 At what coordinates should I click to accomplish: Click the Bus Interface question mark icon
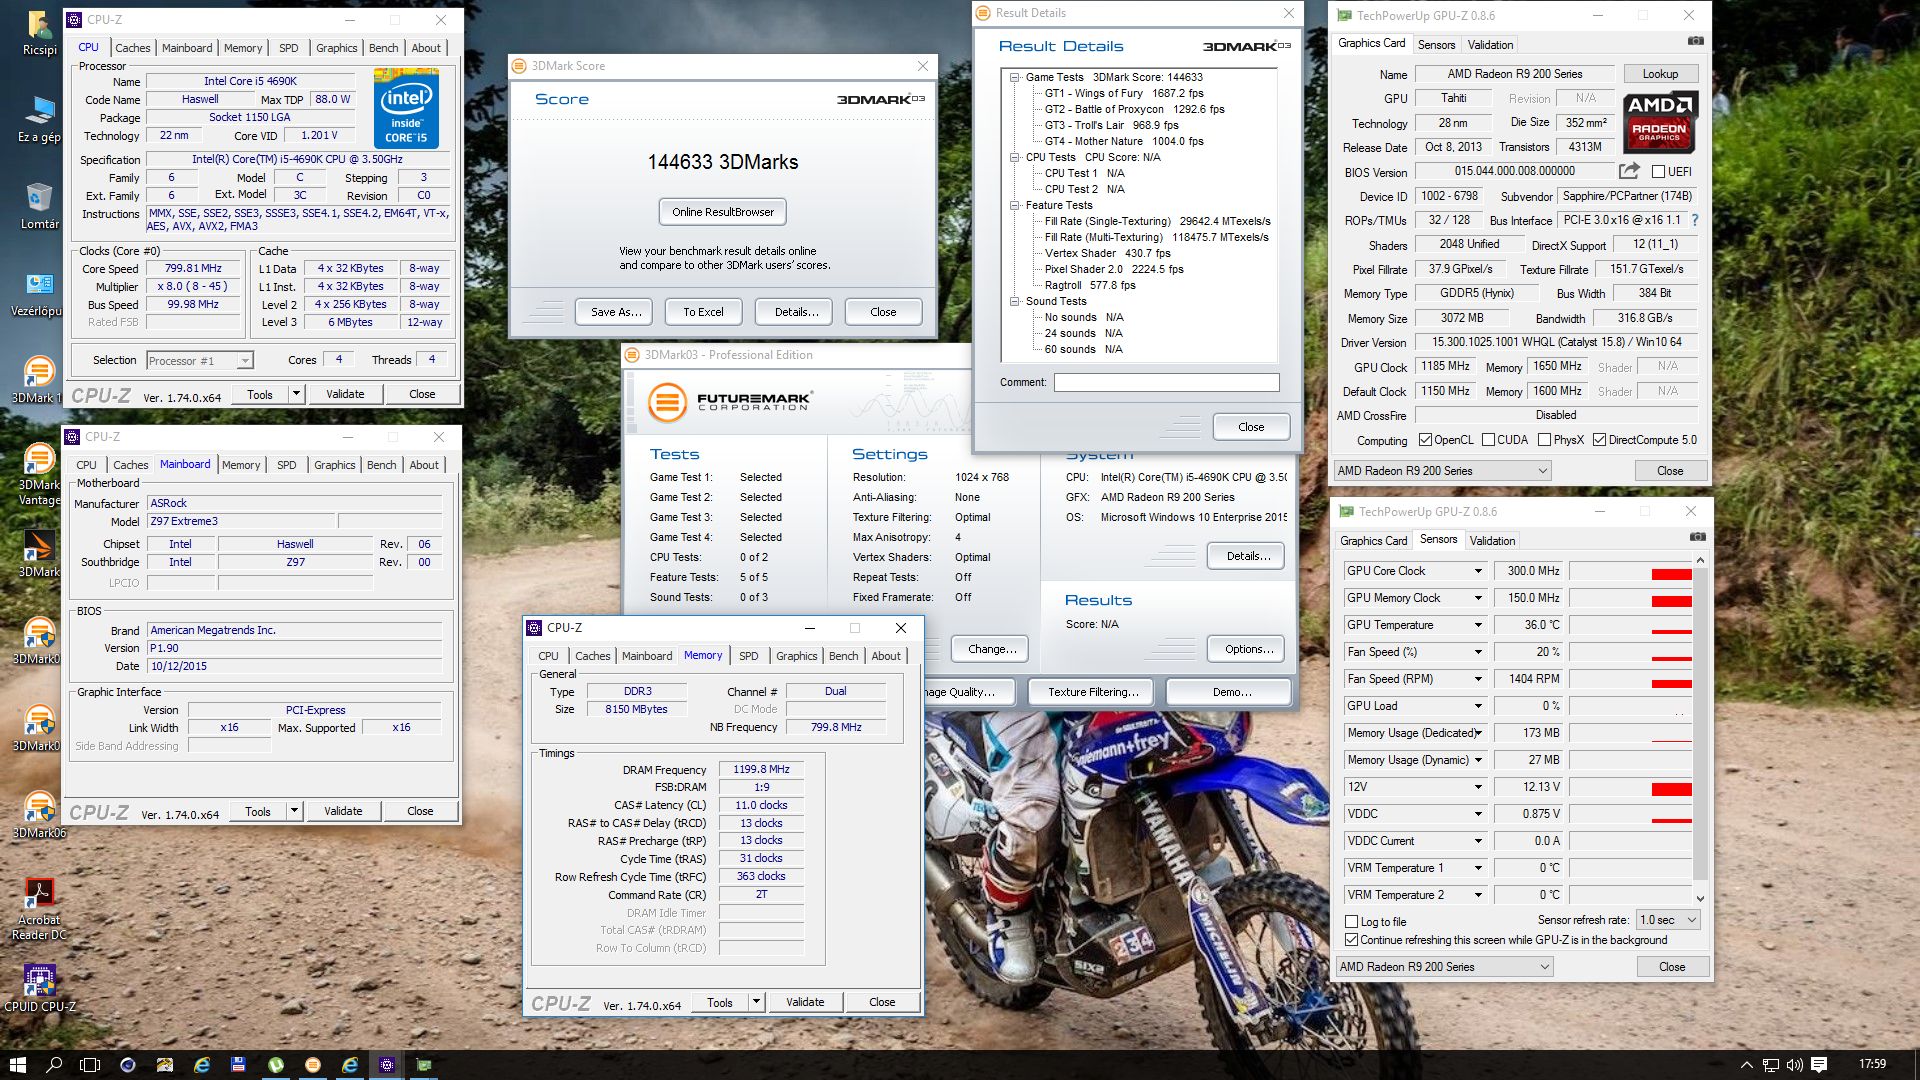(1694, 220)
